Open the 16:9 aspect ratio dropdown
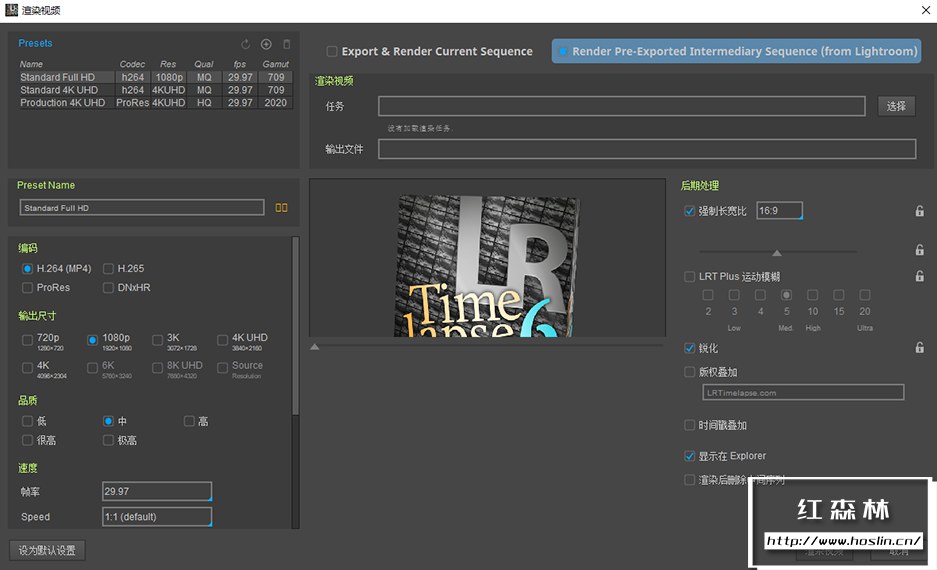 779,211
